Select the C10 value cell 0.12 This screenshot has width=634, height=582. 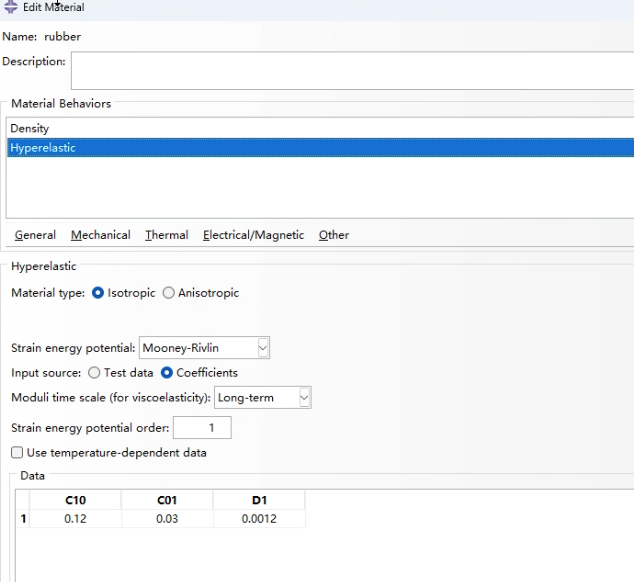coord(75,519)
